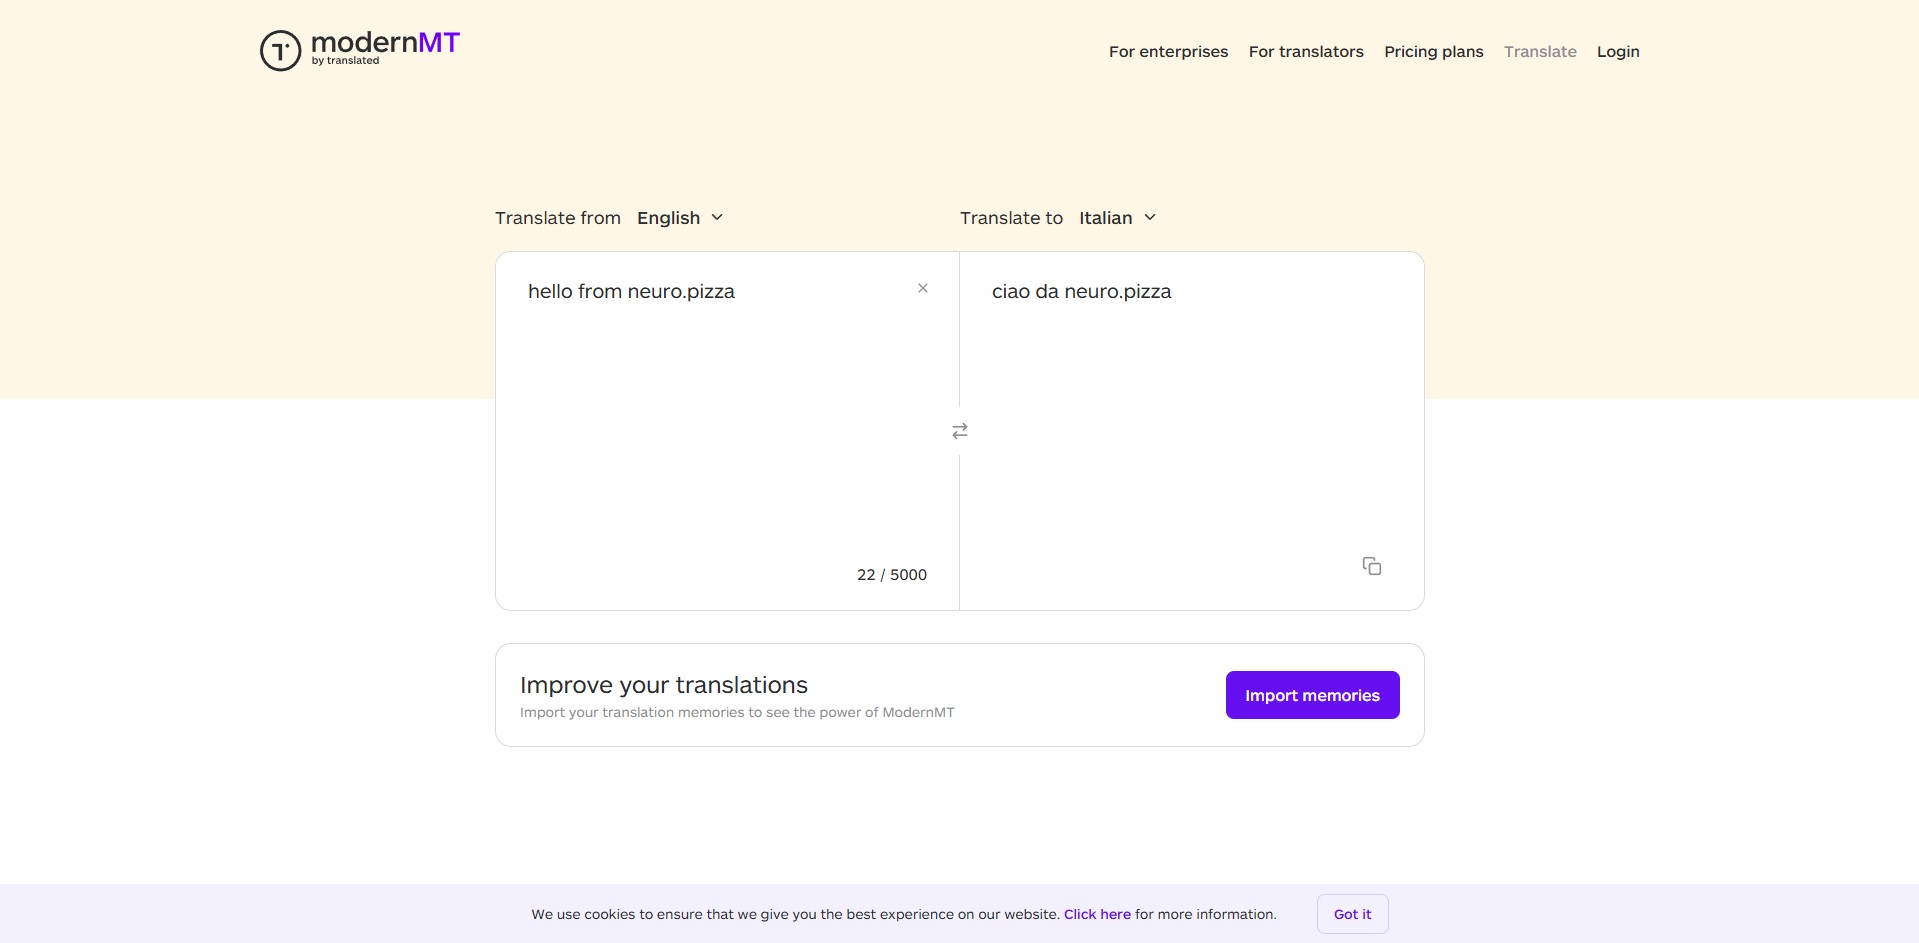Dismiss cookie notice with Got it
The image size is (1919, 943).
(1353, 914)
